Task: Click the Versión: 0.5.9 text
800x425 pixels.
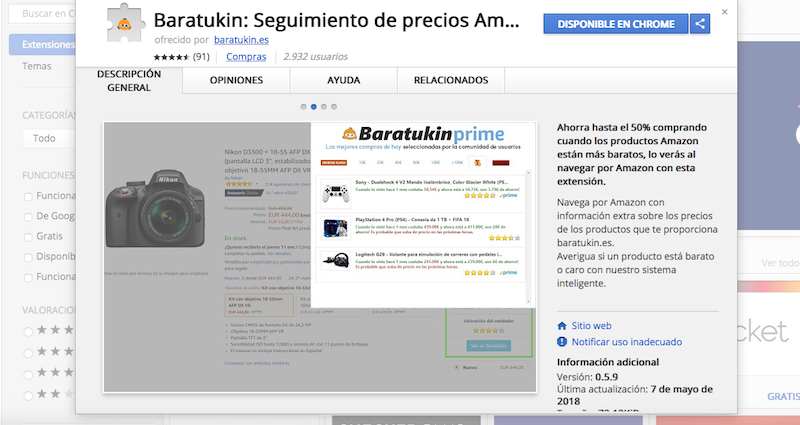Action: [587, 378]
